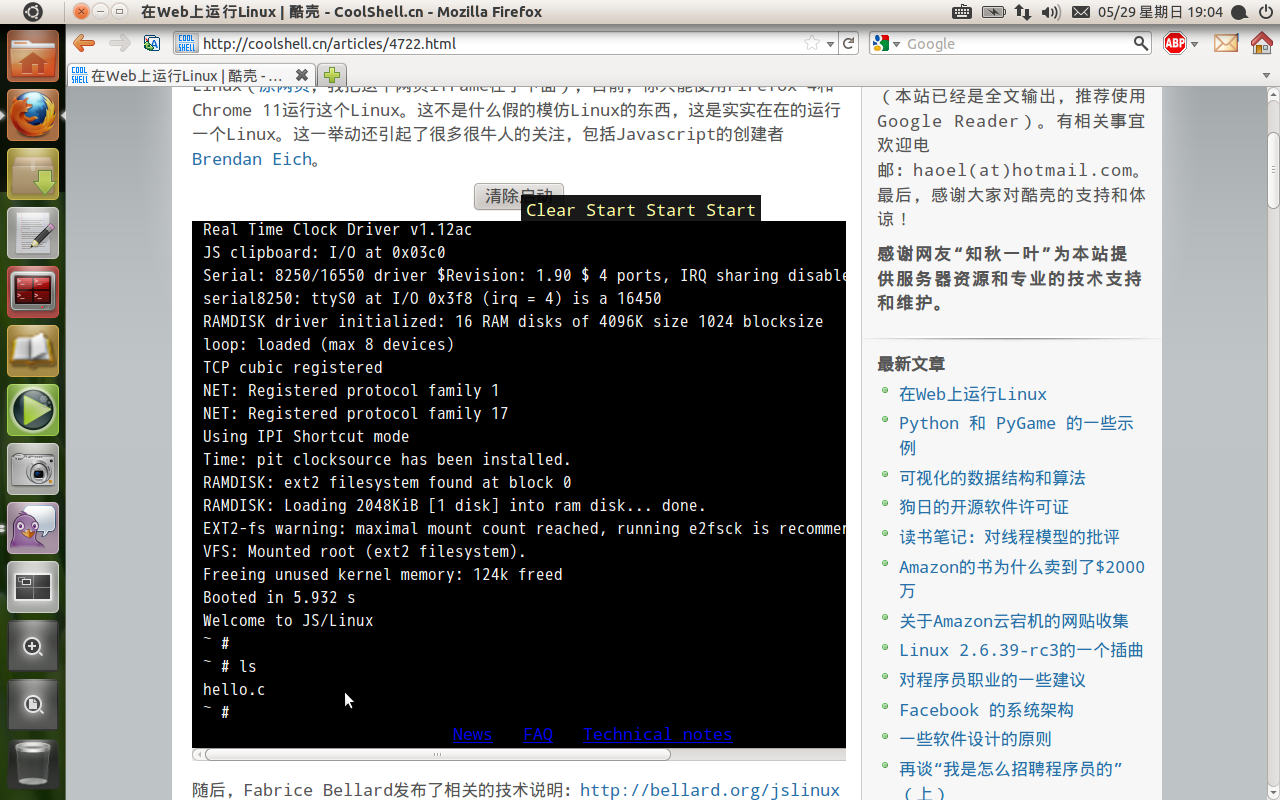
Task: Open the bellard.org/jslinux link
Action: pos(710,790)
